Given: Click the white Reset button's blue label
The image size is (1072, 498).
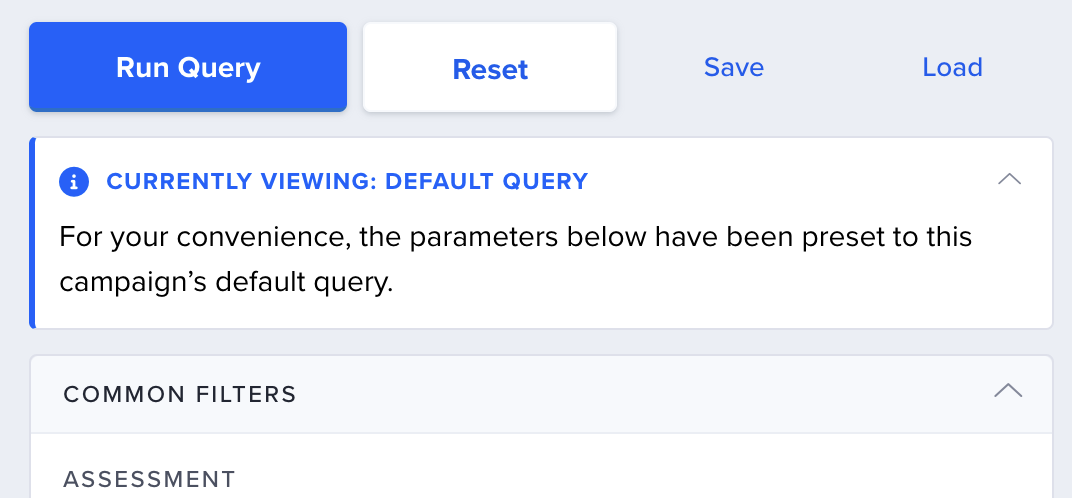Looking at the screenshot, I should [x=490, y=69].
